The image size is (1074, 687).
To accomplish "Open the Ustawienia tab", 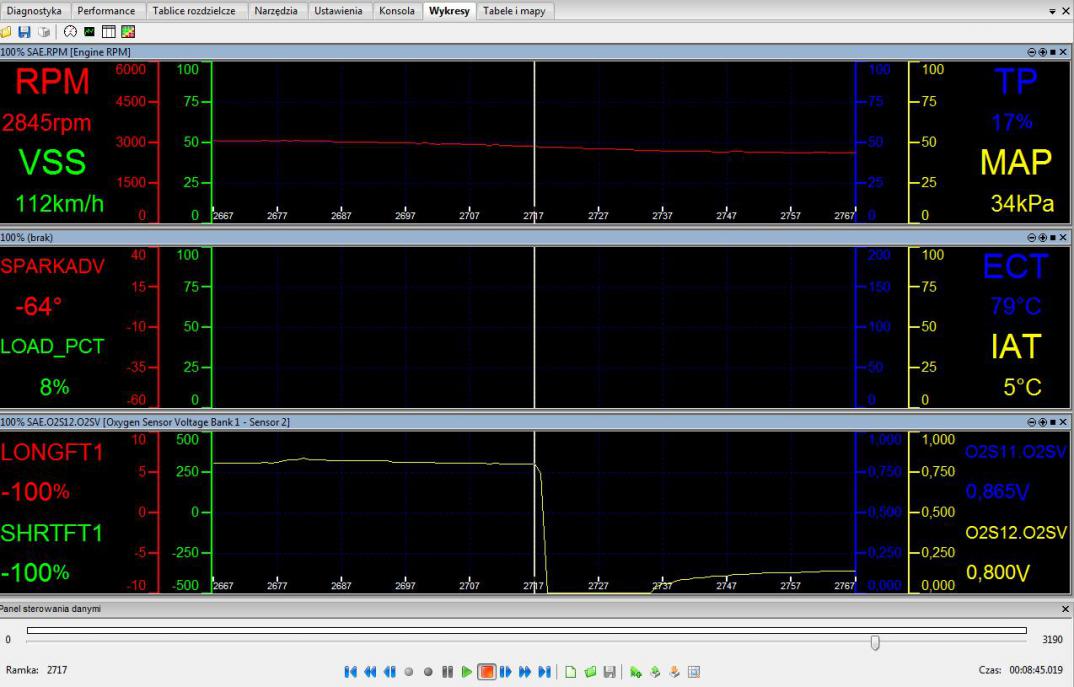I will [339, 11].
